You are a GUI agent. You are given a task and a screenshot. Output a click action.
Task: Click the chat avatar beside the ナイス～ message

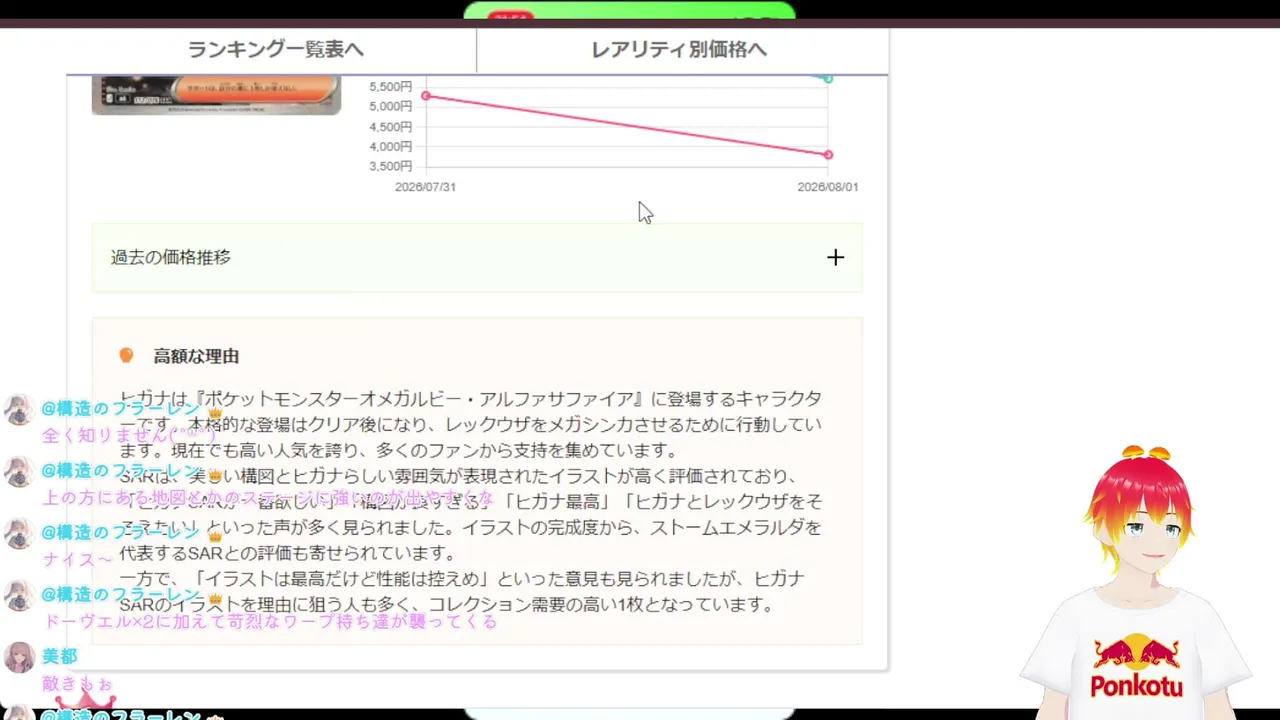point(20,533)
